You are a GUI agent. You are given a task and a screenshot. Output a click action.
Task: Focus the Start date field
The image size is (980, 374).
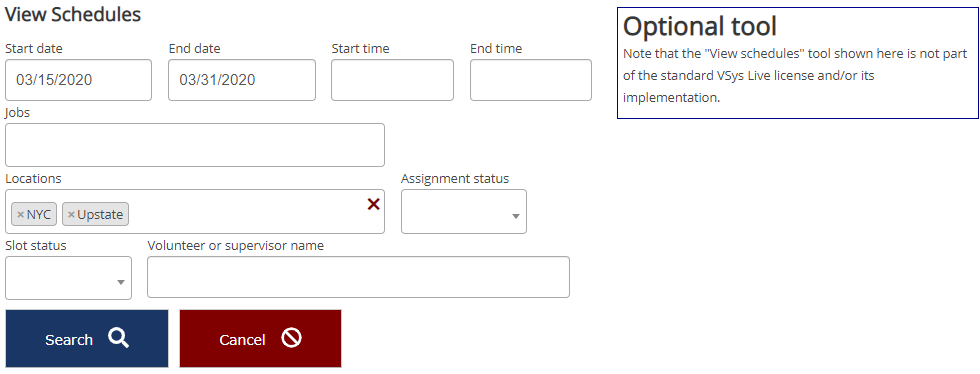(x=79, y=80)
